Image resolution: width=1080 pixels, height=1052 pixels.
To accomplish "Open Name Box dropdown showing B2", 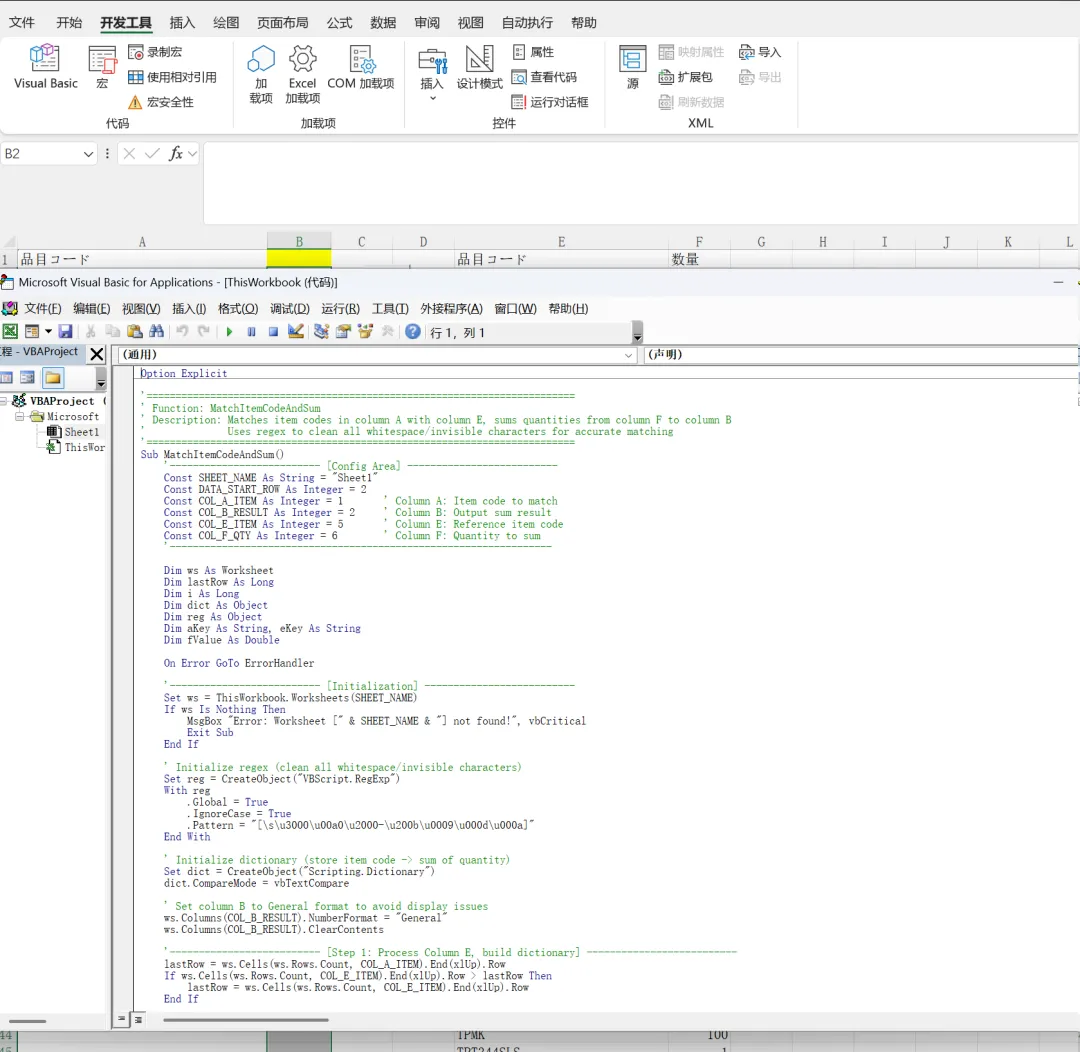I will click(x=88, y=154).
